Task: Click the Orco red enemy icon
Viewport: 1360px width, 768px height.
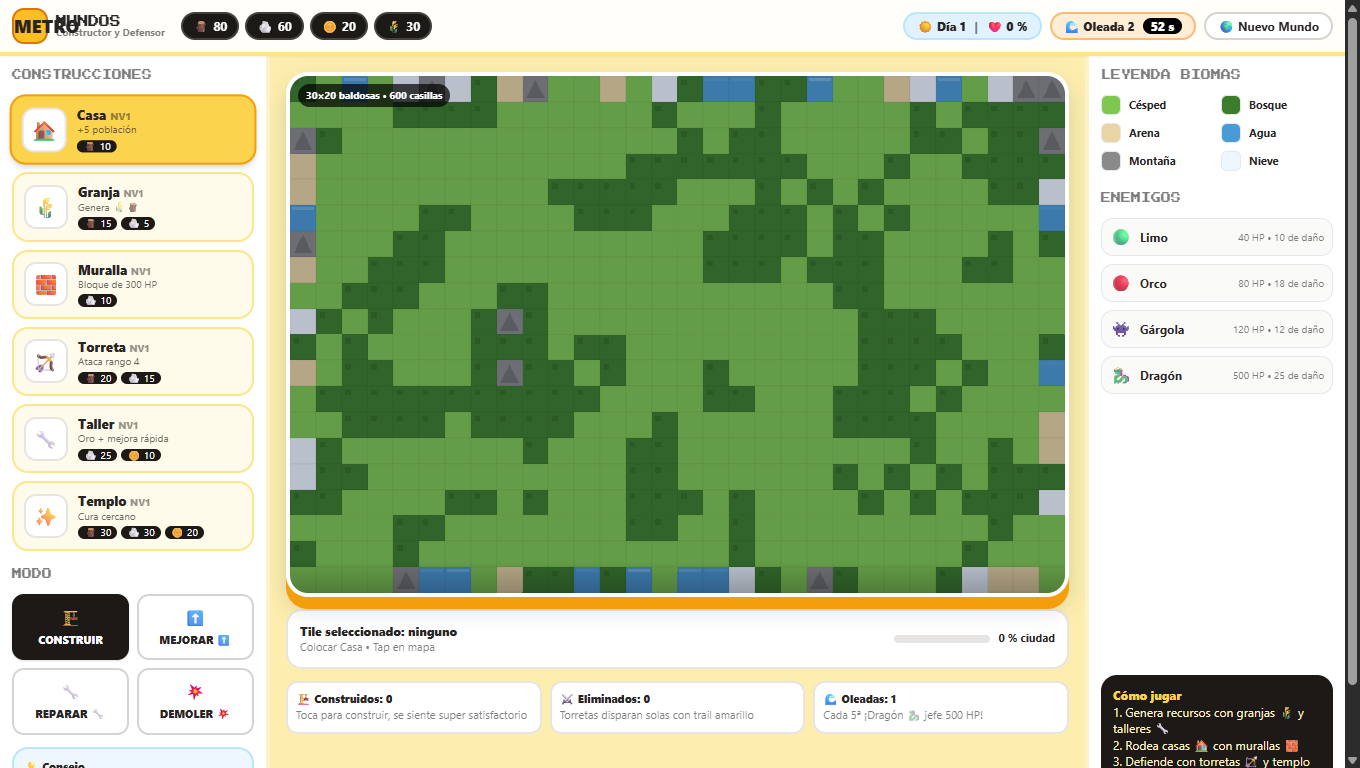Action: pyautogui.click(x=1121, y=283)
